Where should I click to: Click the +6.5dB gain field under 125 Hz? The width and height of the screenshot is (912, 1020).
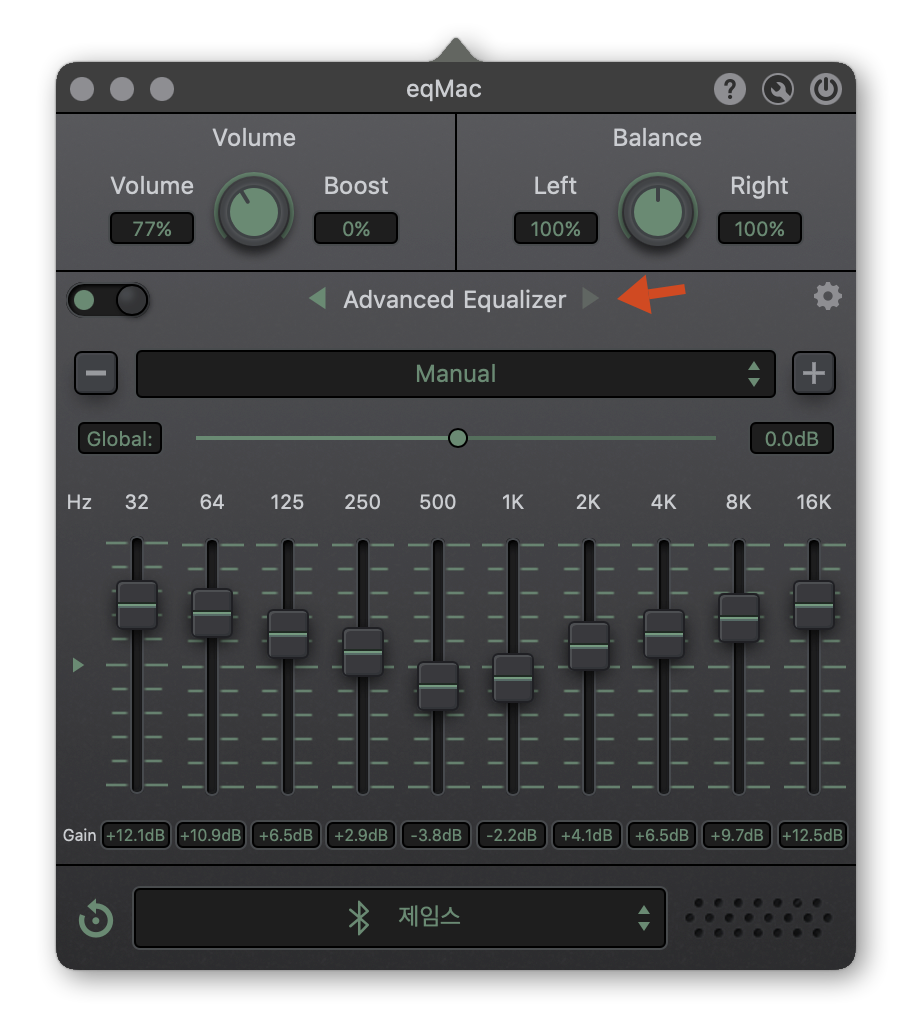click(286, 835)
